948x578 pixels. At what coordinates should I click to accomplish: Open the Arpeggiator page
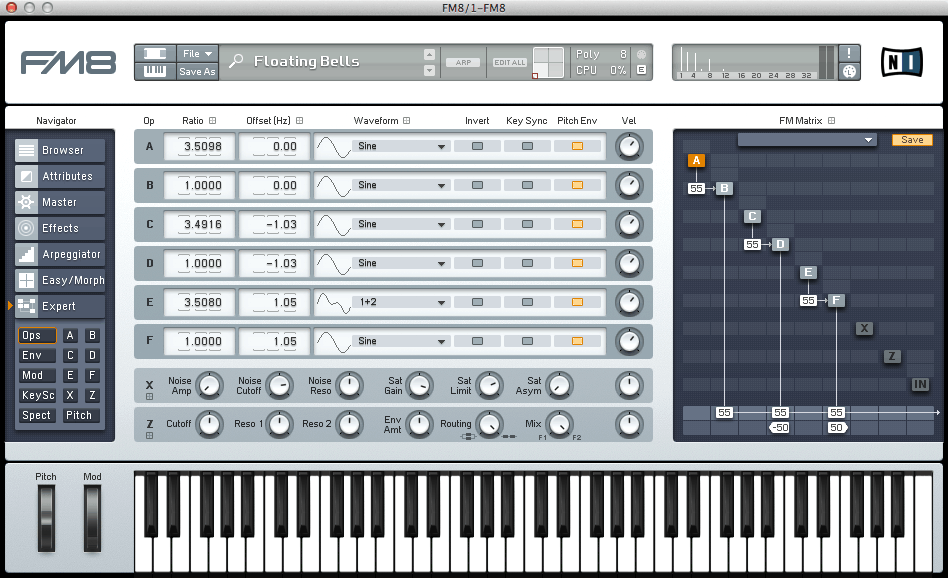pyautogui.click(x=60, y=254)
